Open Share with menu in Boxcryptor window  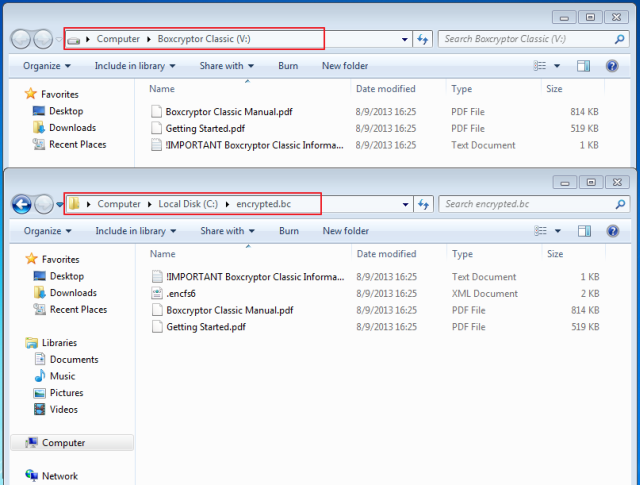(227, 66)
